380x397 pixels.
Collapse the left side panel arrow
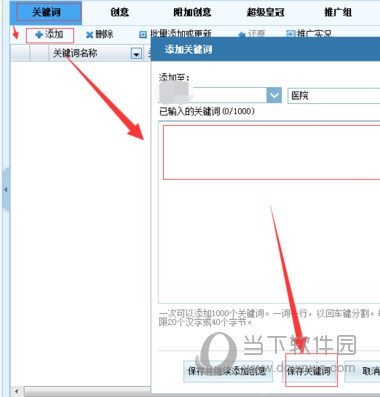pos(5,190)
